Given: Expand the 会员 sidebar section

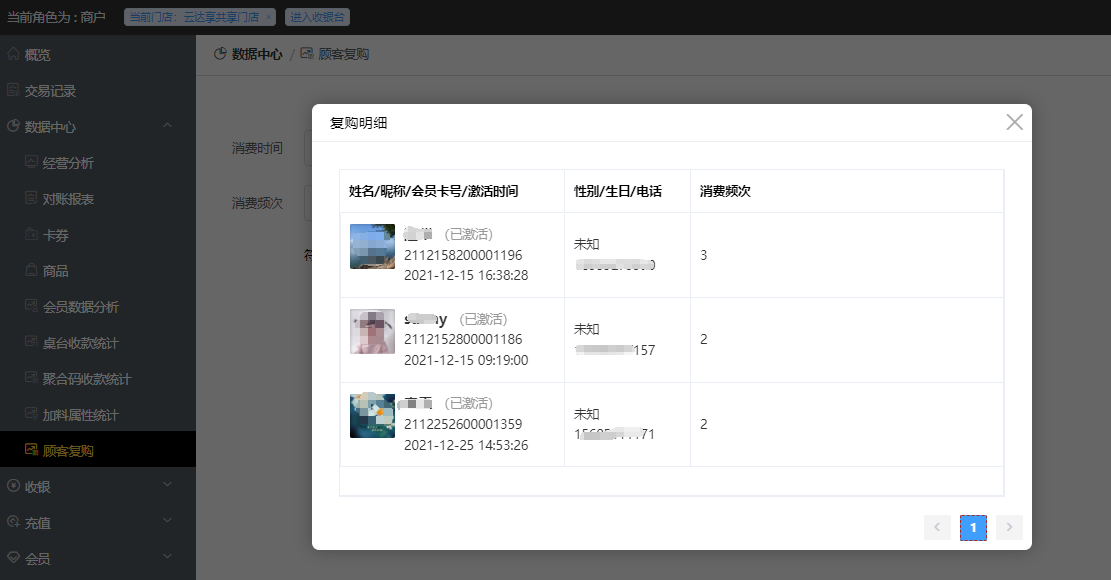Looking at the screenshot, I should (x=98, y=559).
